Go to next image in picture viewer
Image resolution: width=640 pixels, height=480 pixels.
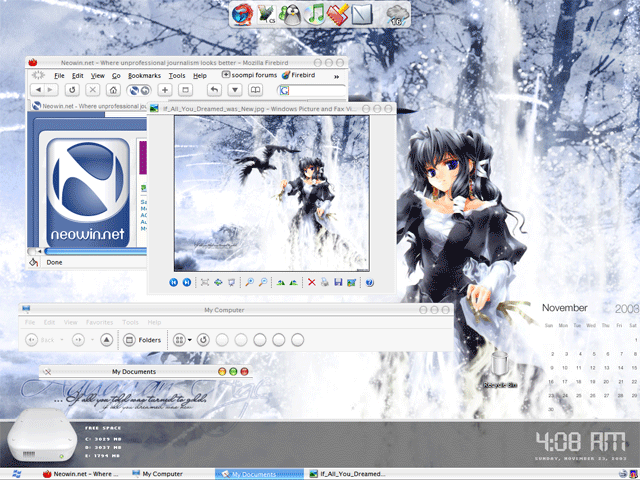(187, 283)
